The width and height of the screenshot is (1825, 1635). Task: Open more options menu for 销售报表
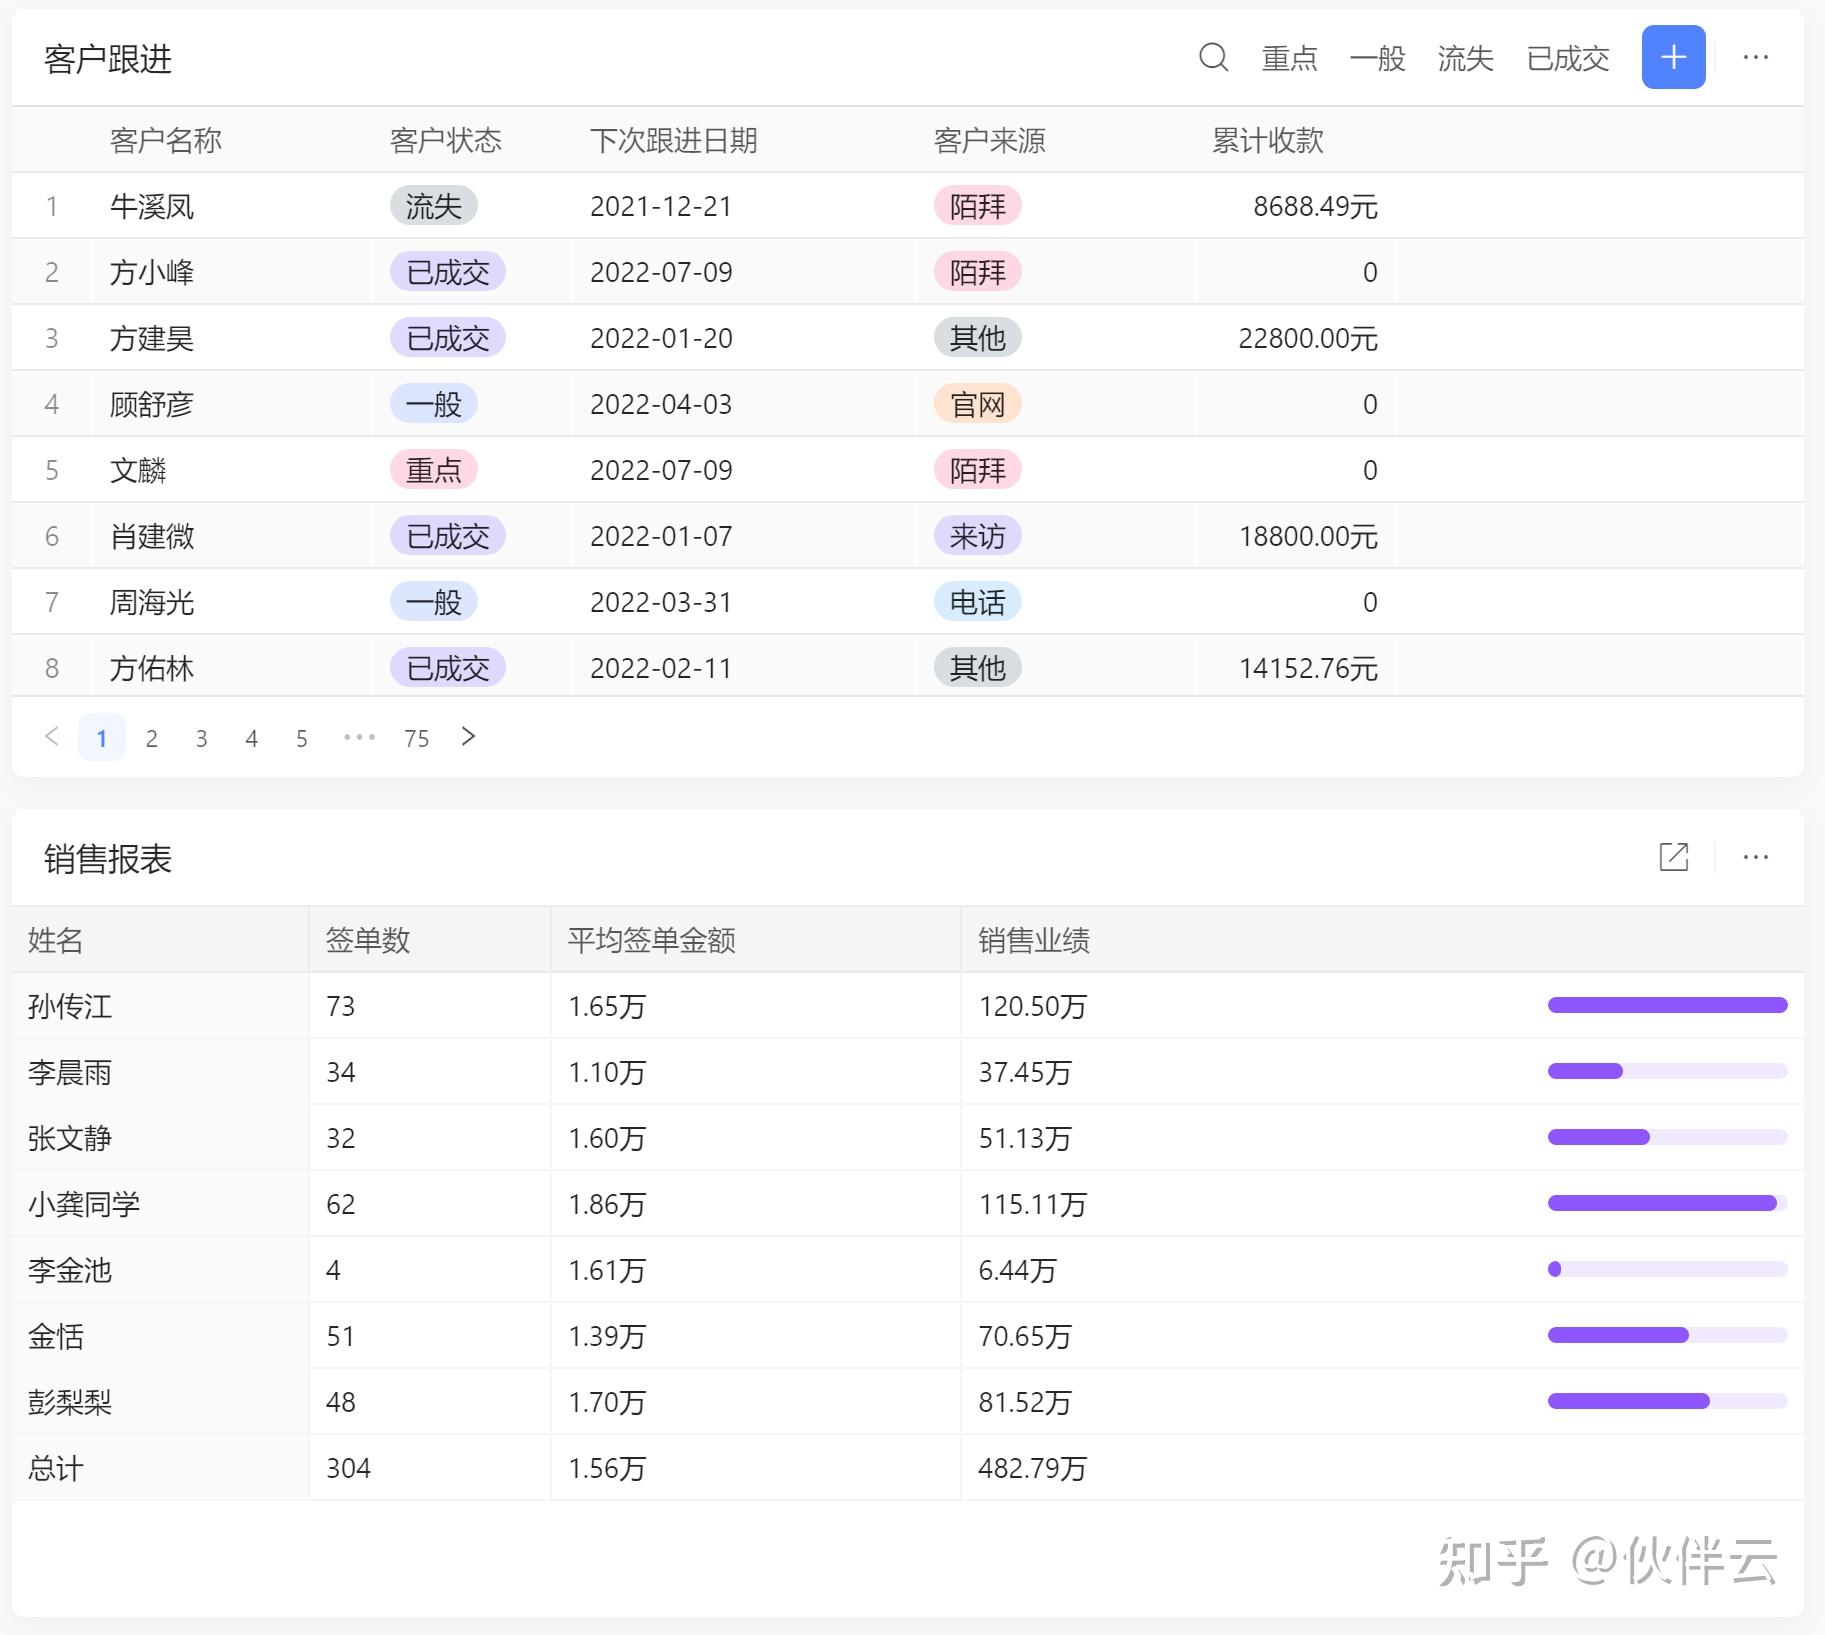tap(1755, 857)
